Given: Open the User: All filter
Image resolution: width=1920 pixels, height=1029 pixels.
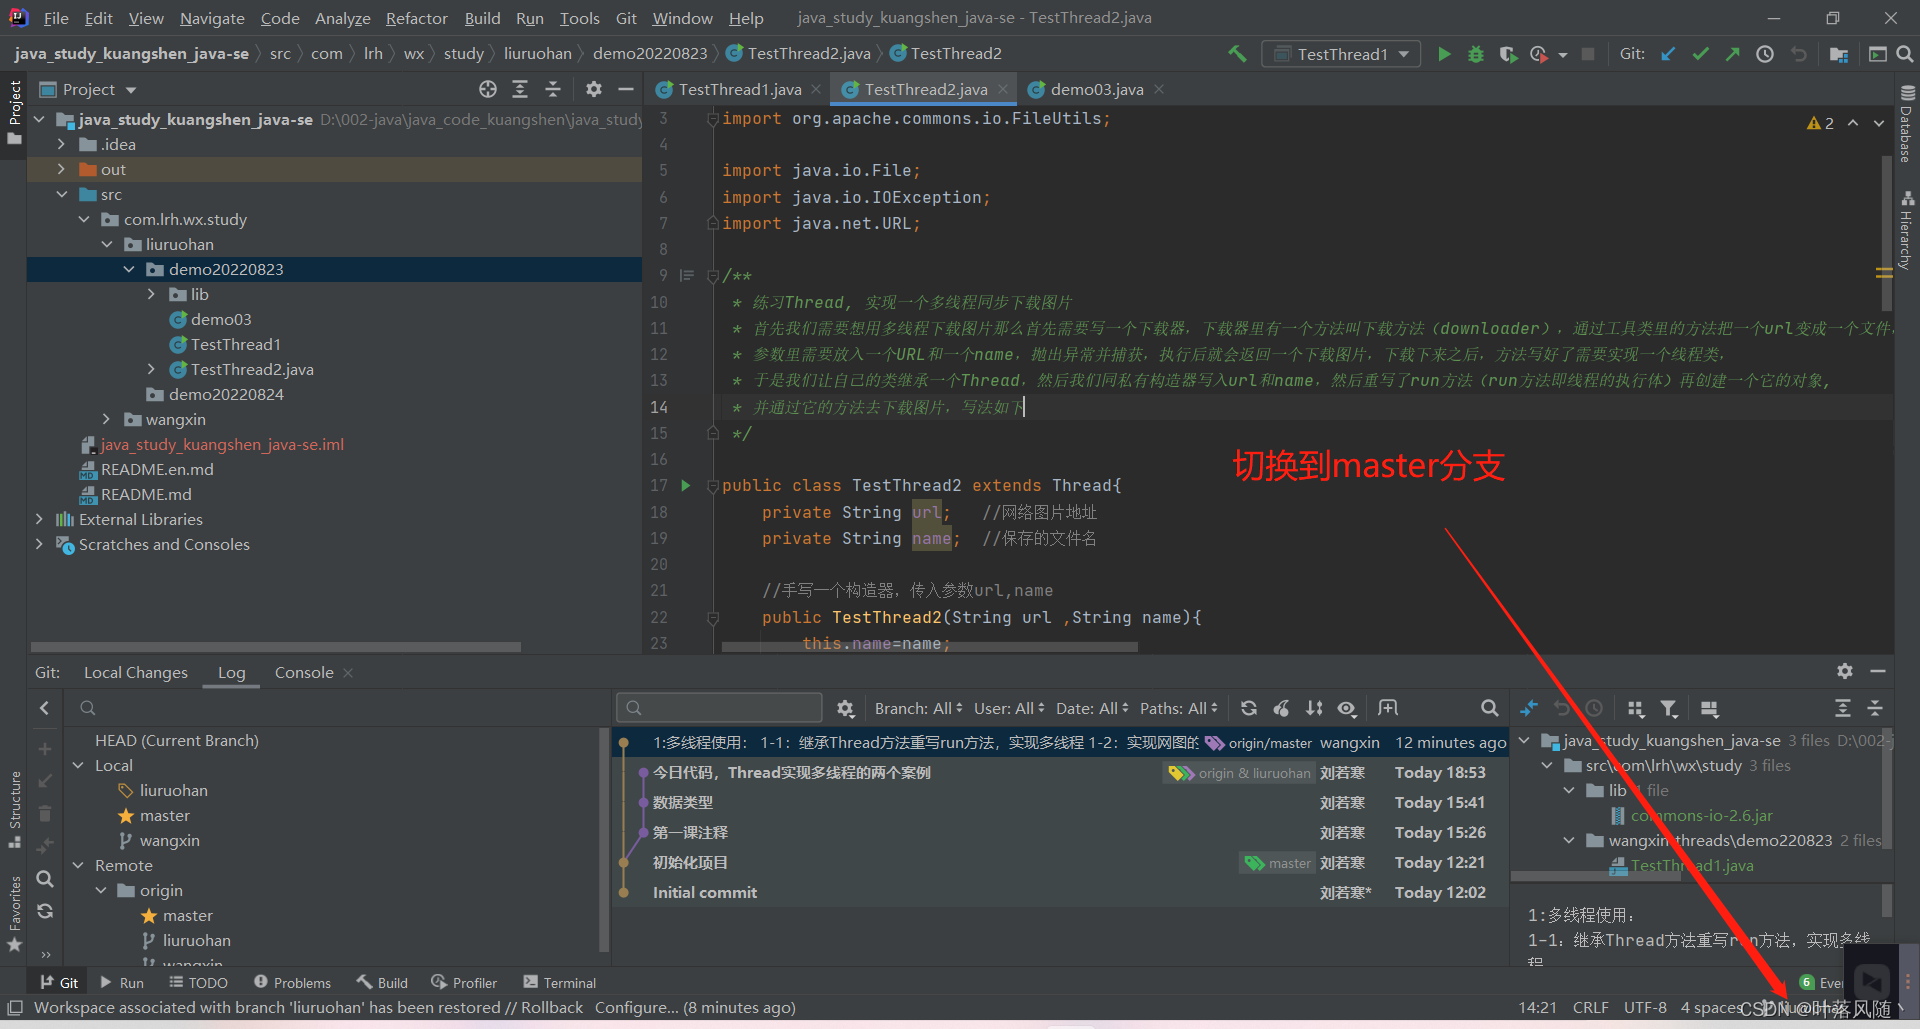Looking at the screenshot, I should point(1009,708).
